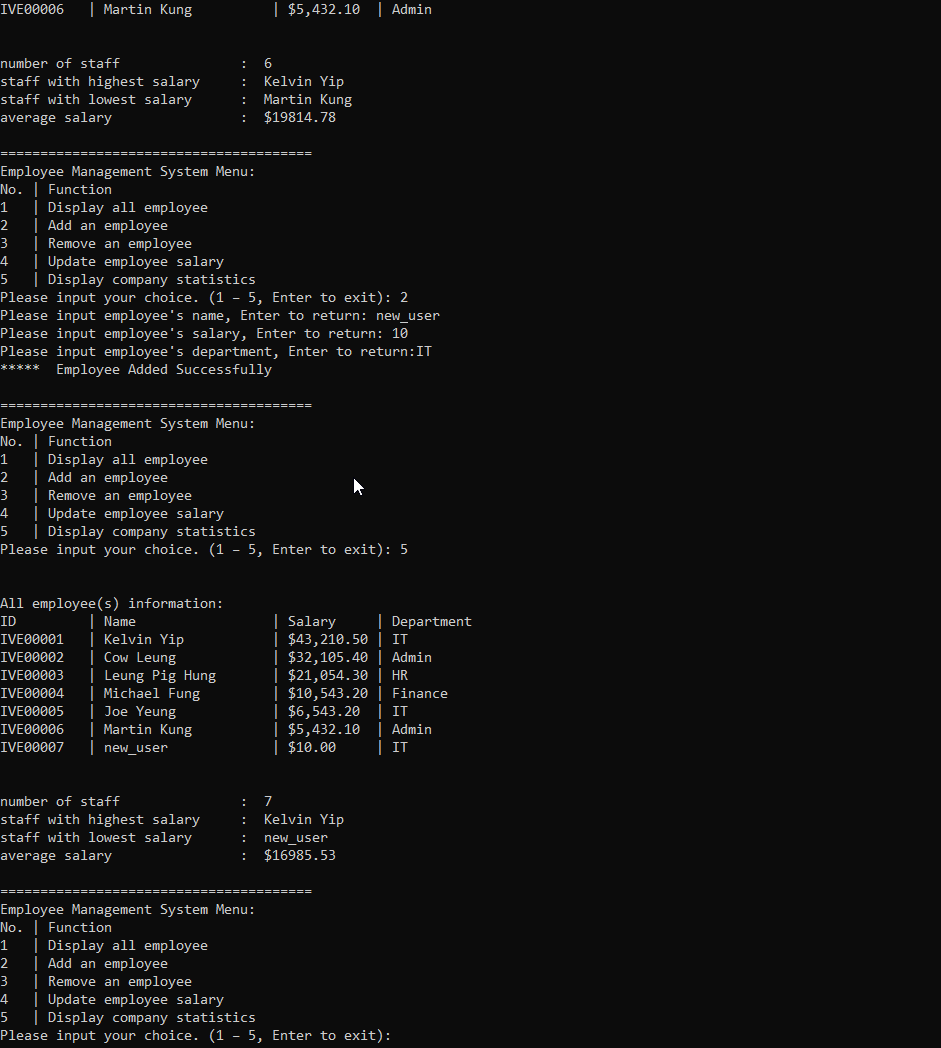The width and height of the screenshot is (941, 1048).
Task: Click the Salary column header in the table
Action: pyautogui.click(x=312, y=622)
